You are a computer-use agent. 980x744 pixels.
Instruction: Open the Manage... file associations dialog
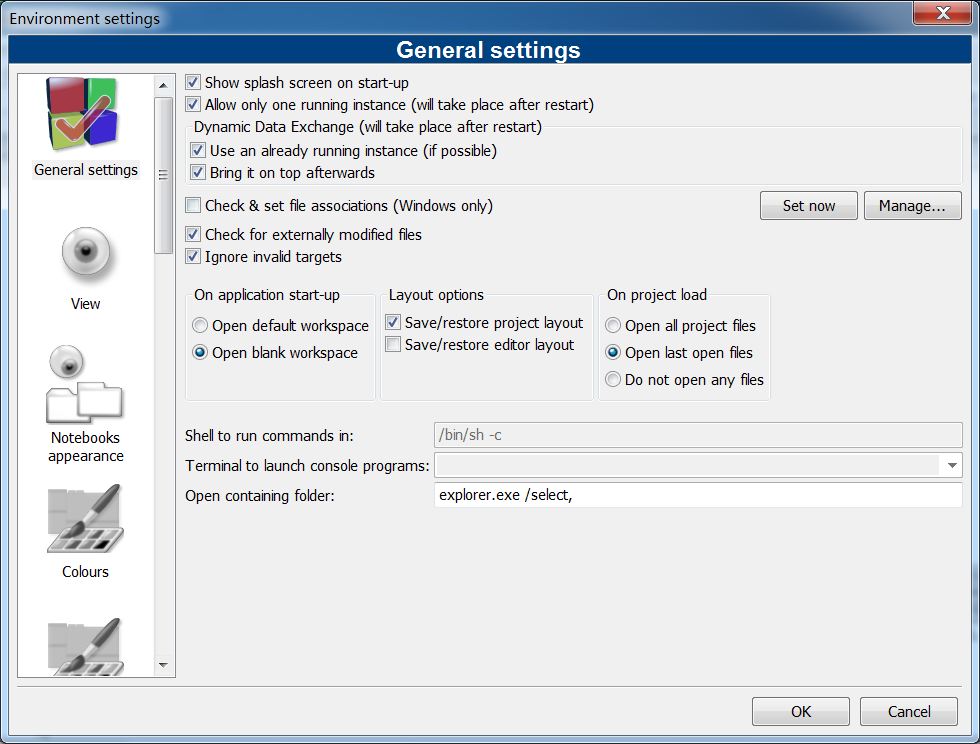[912, 206]
